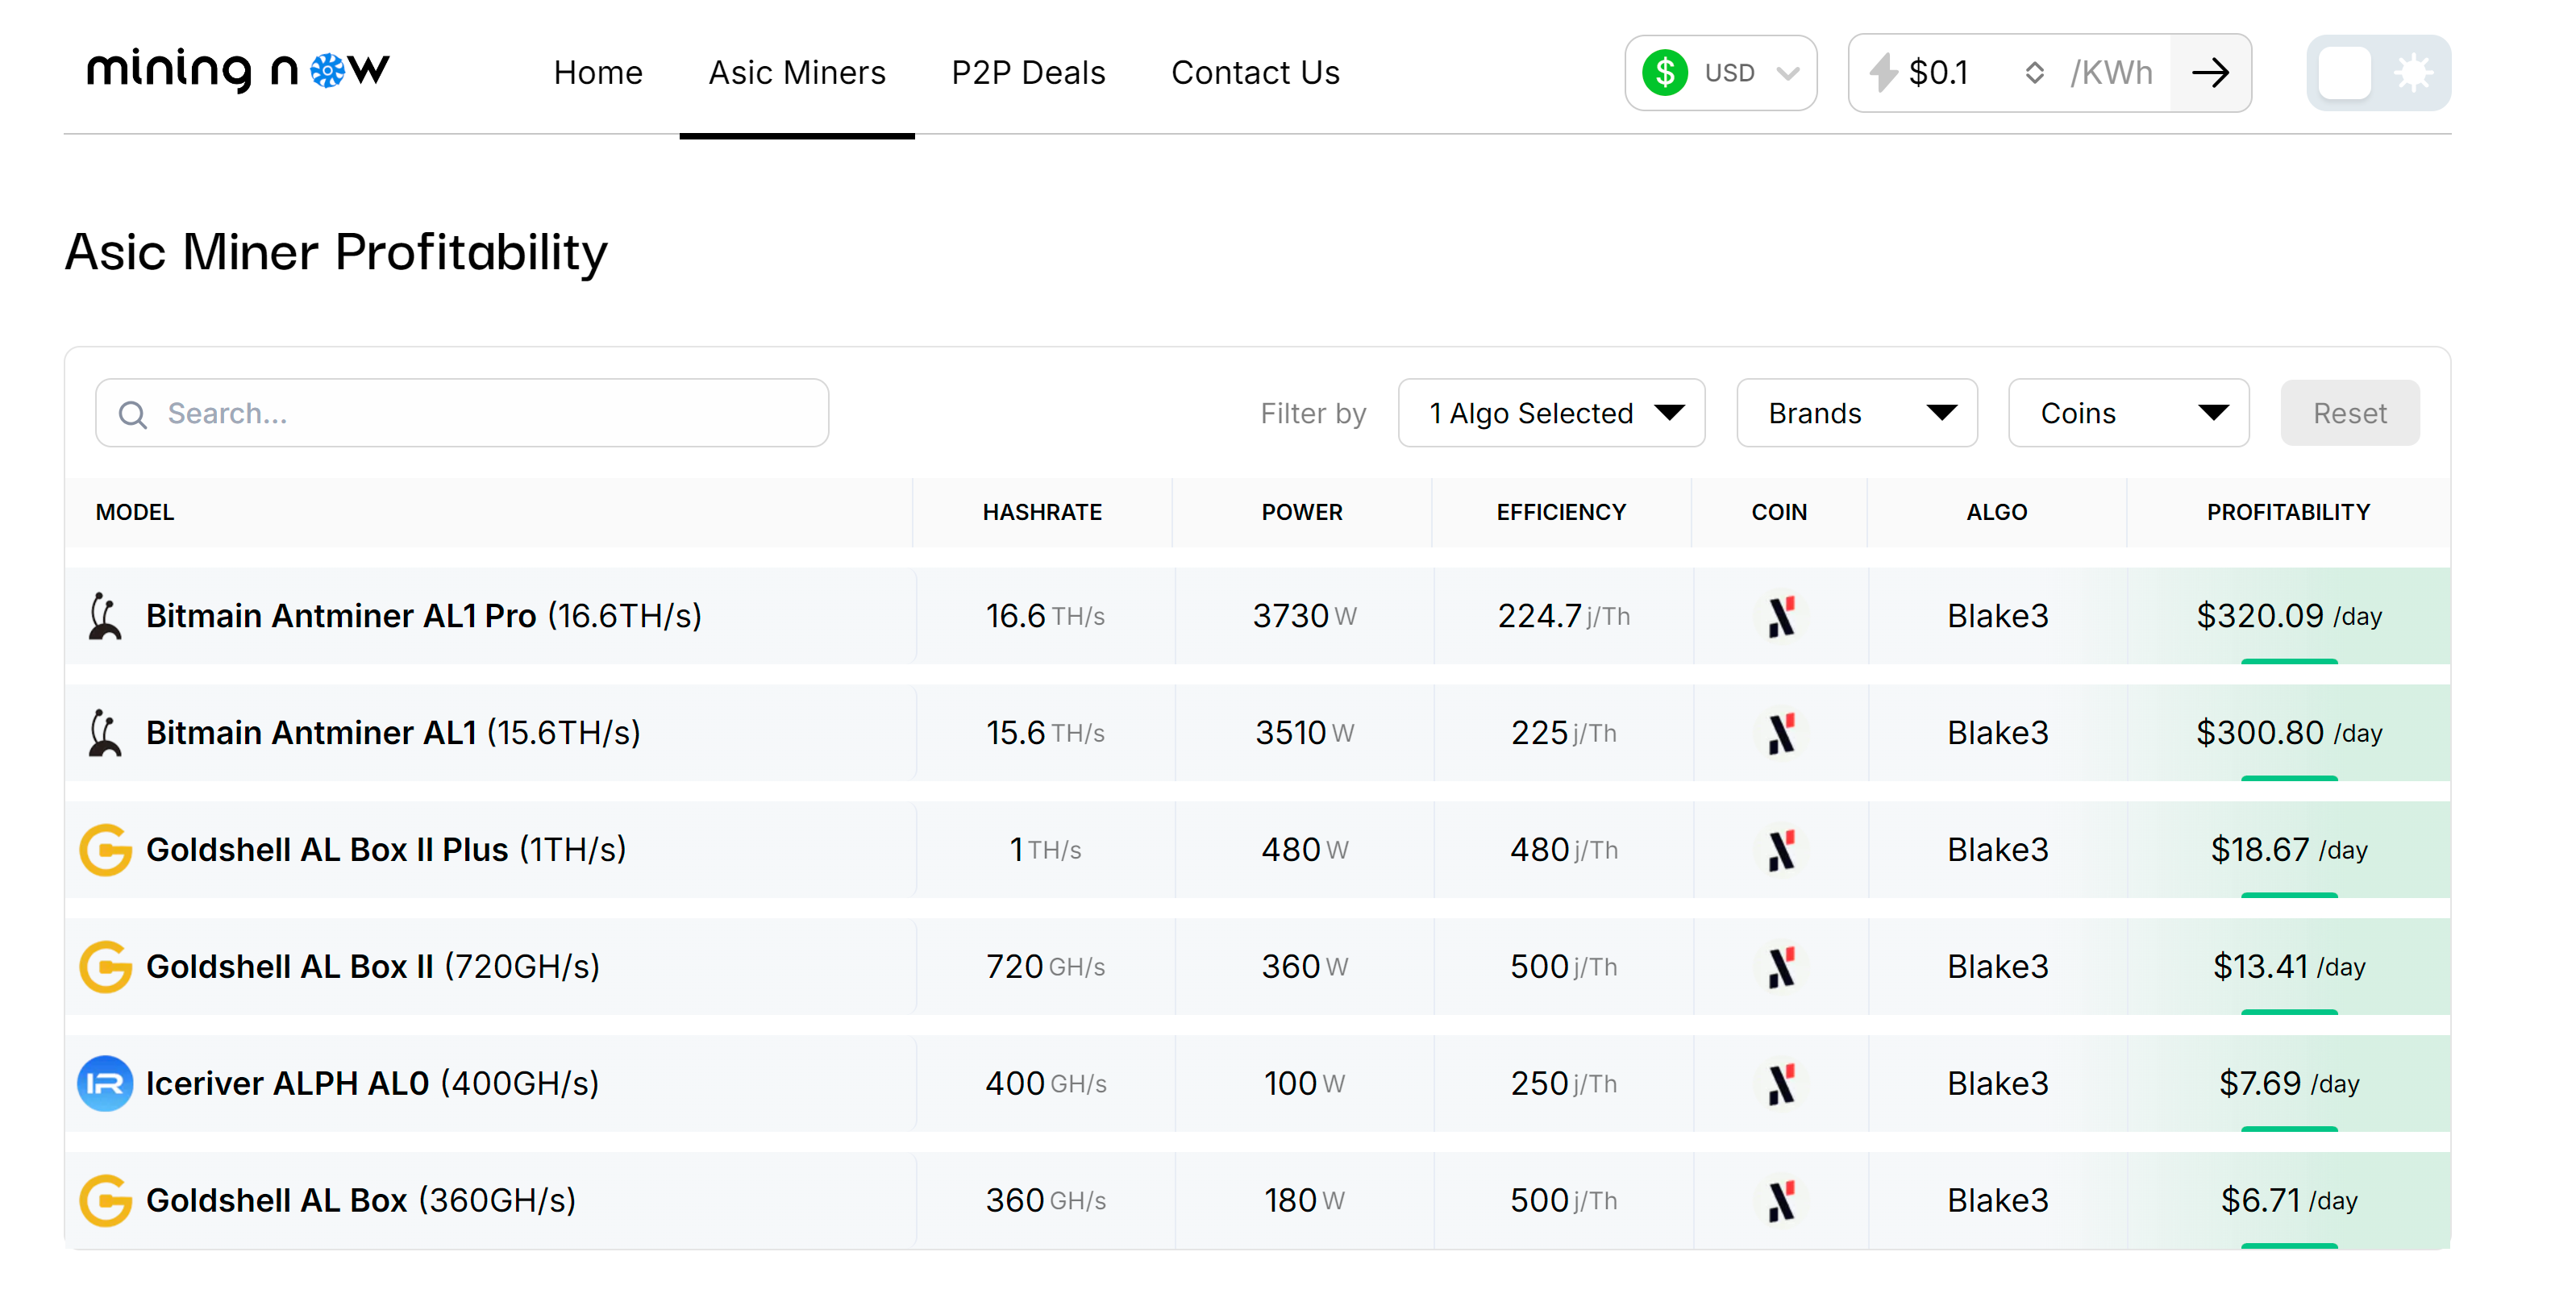Open Bitmain Antminer AL1 Pro details
Image resolution: width=2576 pixels, height=1306 pixels.
pyautogui.click(x=423, y=616)
